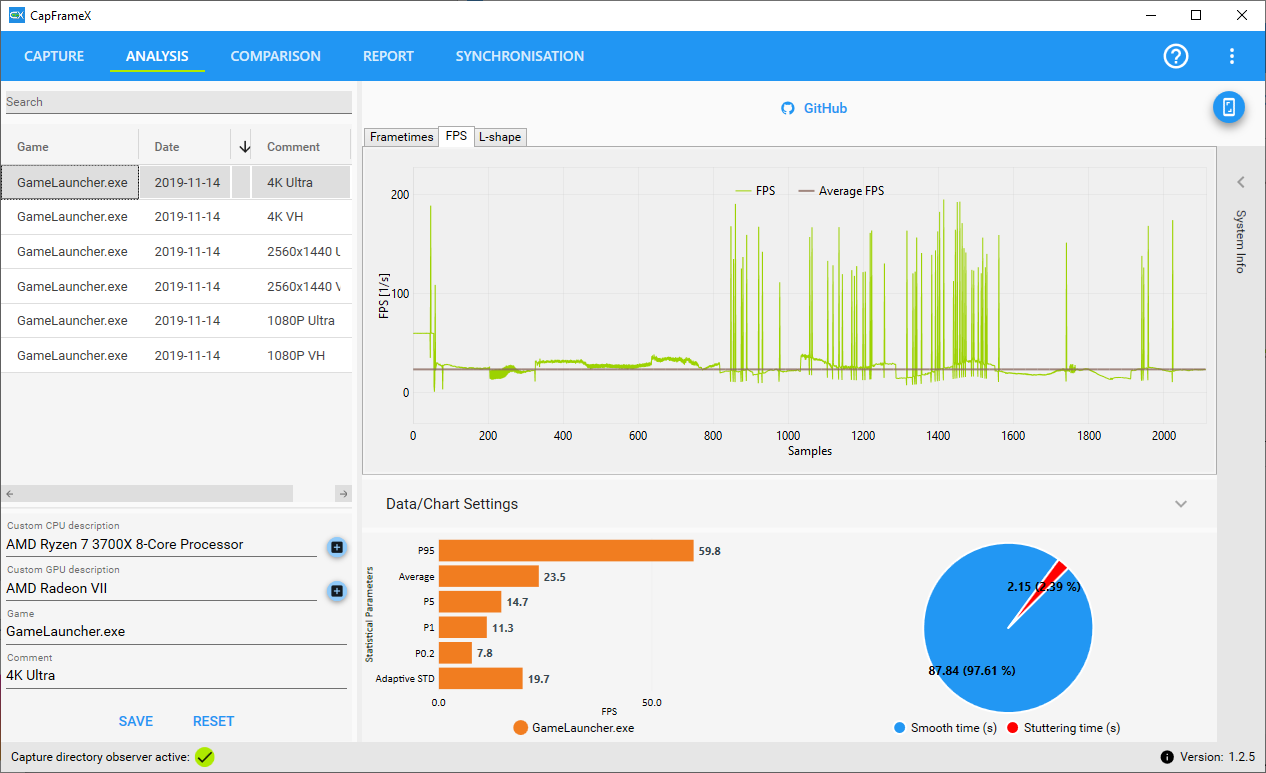This screenshot has width=1266, height=773.
Task: Toggle the Average FPS legend entry
Action: pyautogui.click(x=841, y=191)
